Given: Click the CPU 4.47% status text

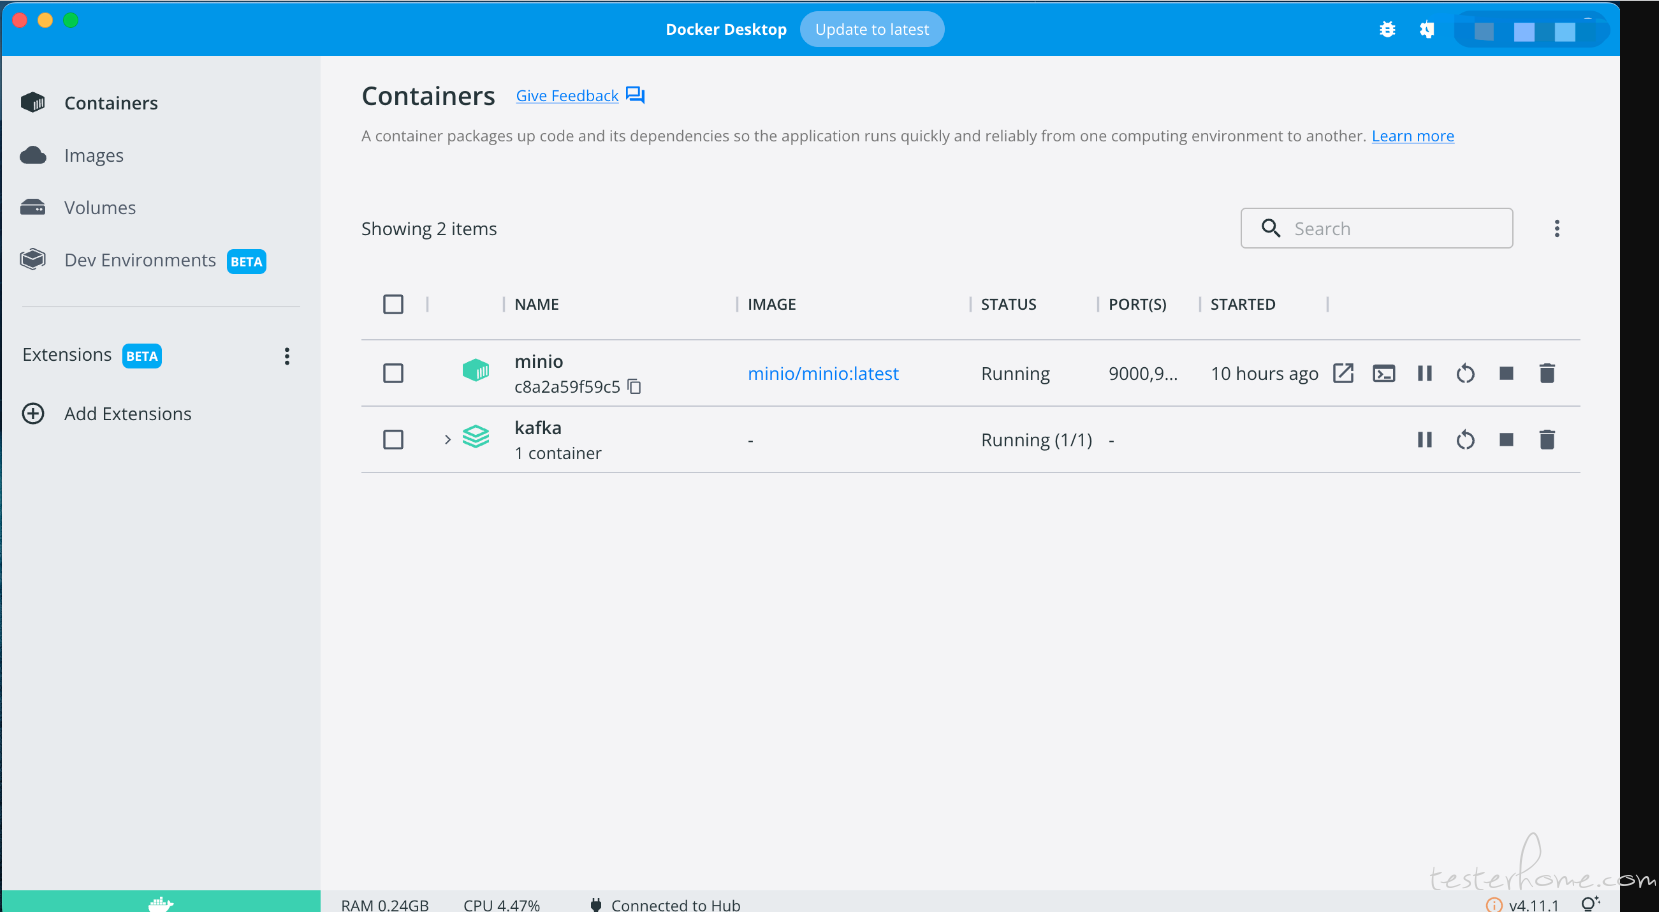Looking at the screenshot, I should (501, 904).
